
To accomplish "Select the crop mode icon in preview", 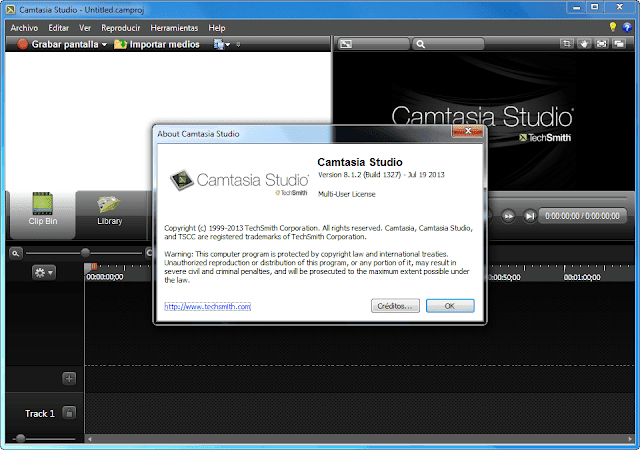I will click(567, 44).
